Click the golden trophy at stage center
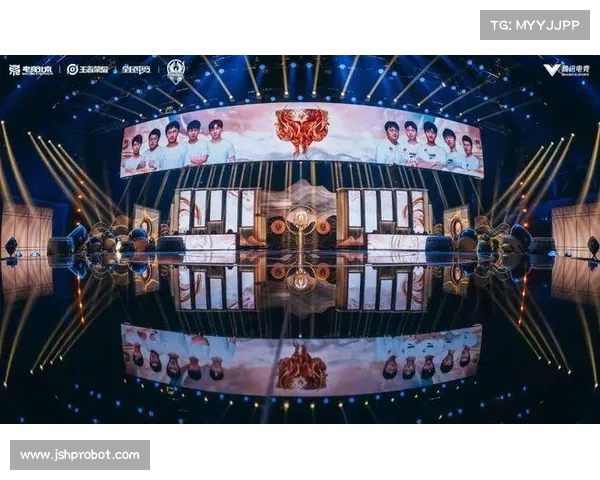 coord(300,228)
